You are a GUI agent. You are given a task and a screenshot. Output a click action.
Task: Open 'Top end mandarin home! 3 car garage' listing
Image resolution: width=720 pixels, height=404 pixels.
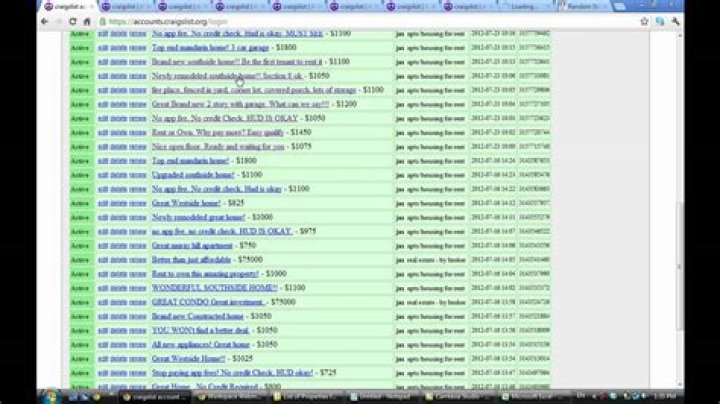click(197, 47)
